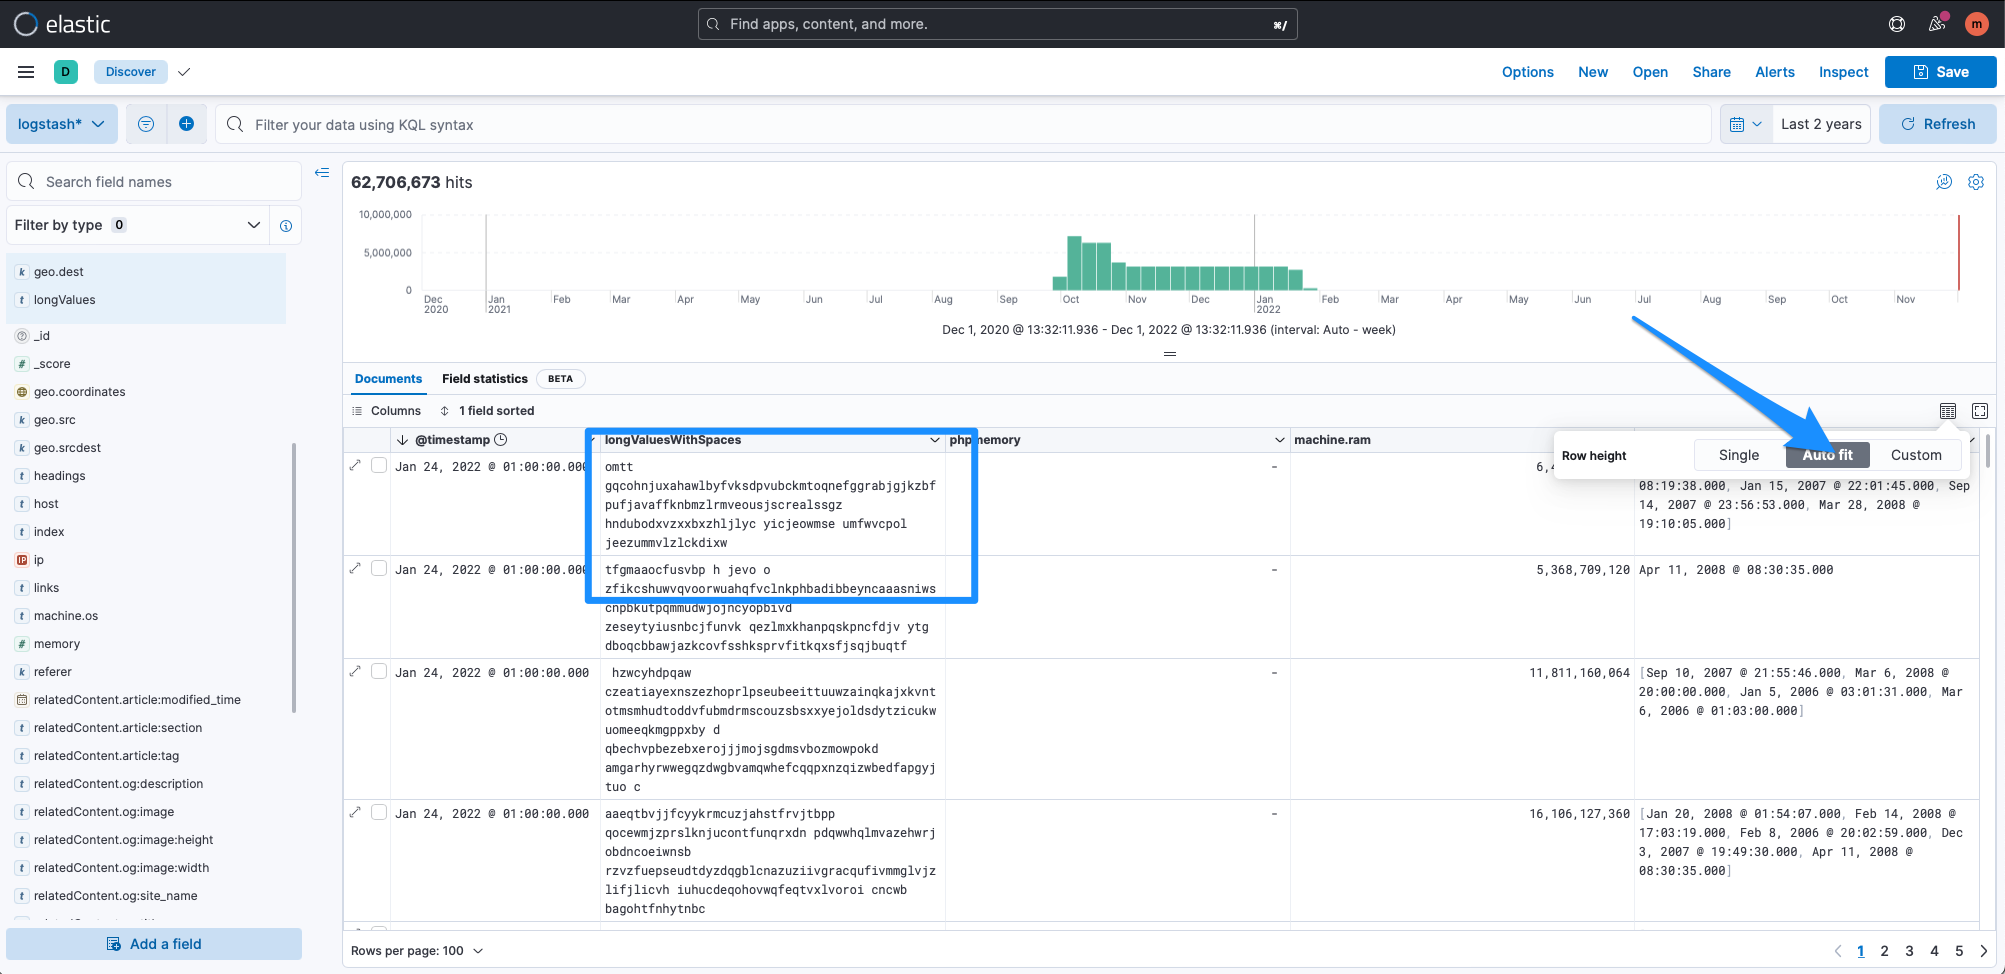Enter fullscreen mode for the data grid
Screen dimensions: 2005x974
1980,411
